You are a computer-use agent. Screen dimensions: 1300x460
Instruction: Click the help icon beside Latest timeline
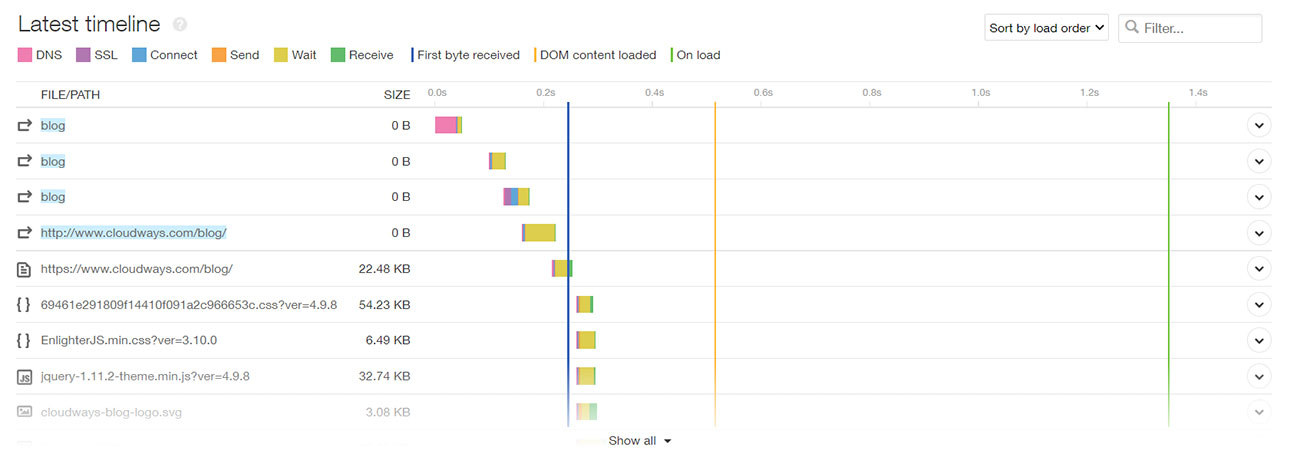click(x=179, y=25)
